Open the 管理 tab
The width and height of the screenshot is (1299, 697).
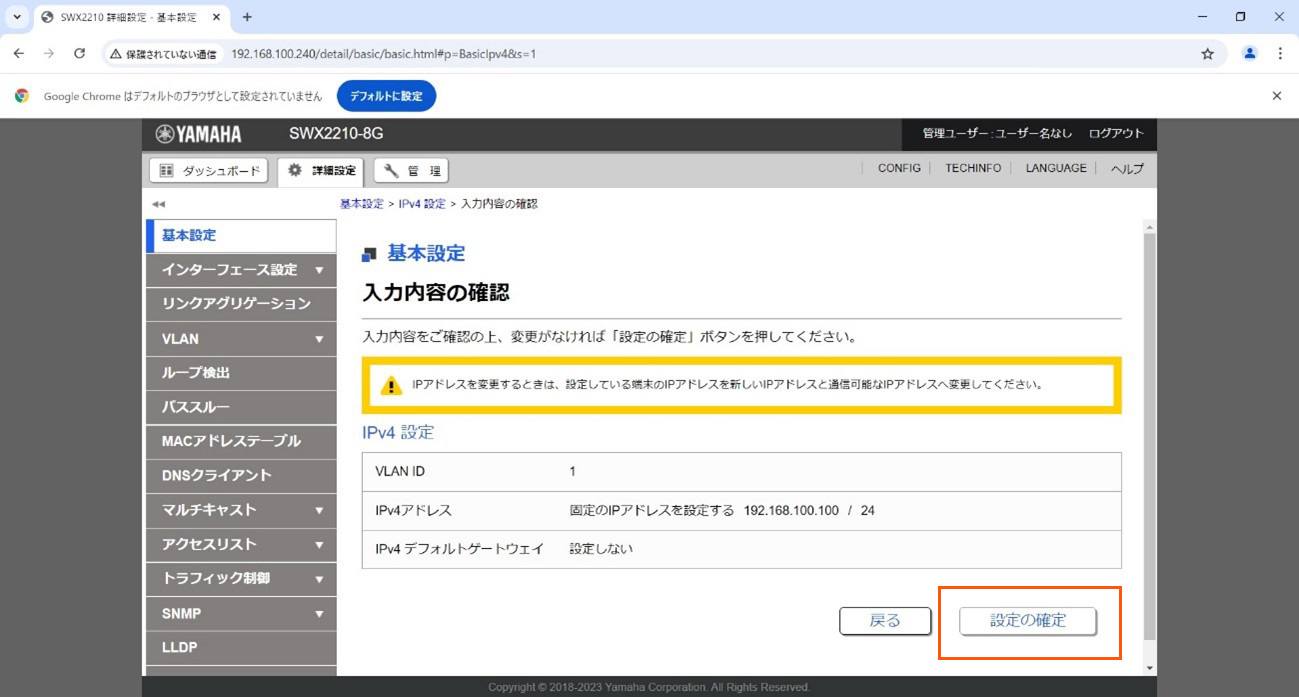tap(411, 171)
